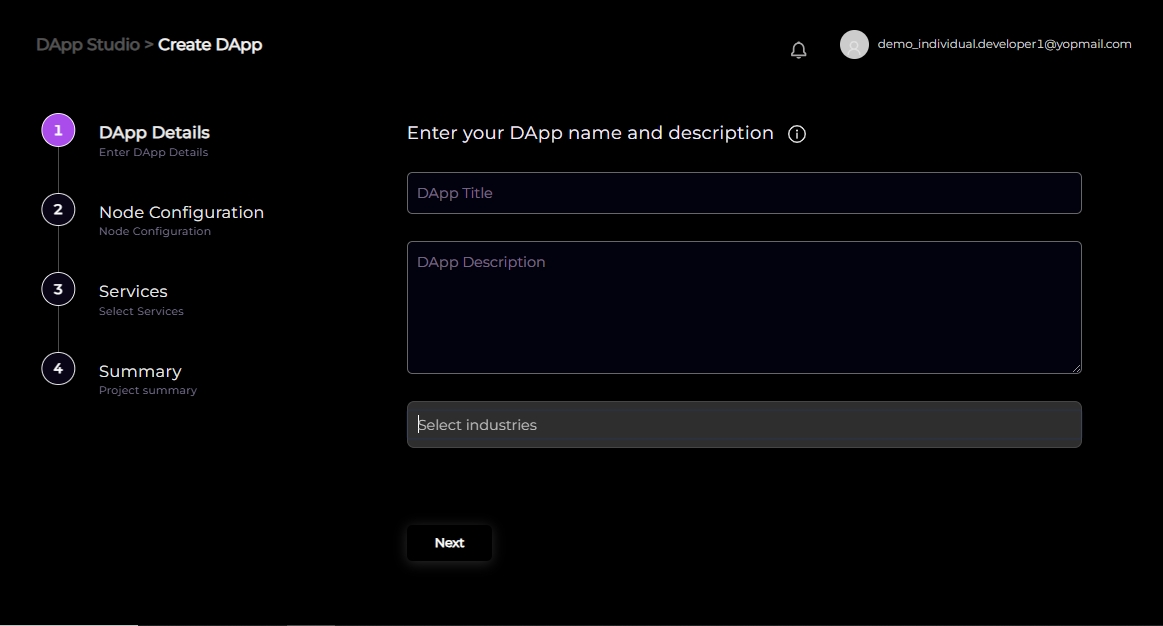Click the user profile avatar
Image resolution: width=1163 pixels, height=626 pixels.
854,45
